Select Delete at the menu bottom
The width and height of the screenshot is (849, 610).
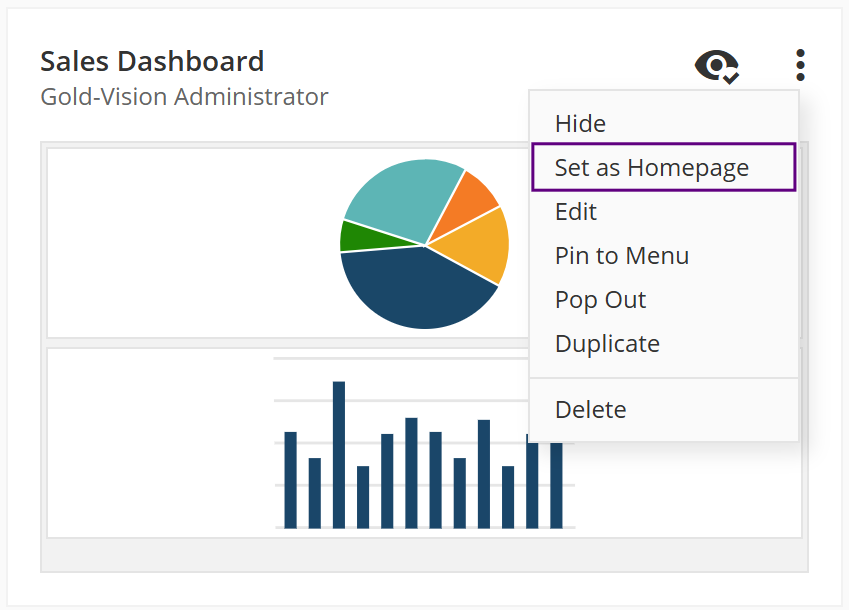[x=590, y=409]
